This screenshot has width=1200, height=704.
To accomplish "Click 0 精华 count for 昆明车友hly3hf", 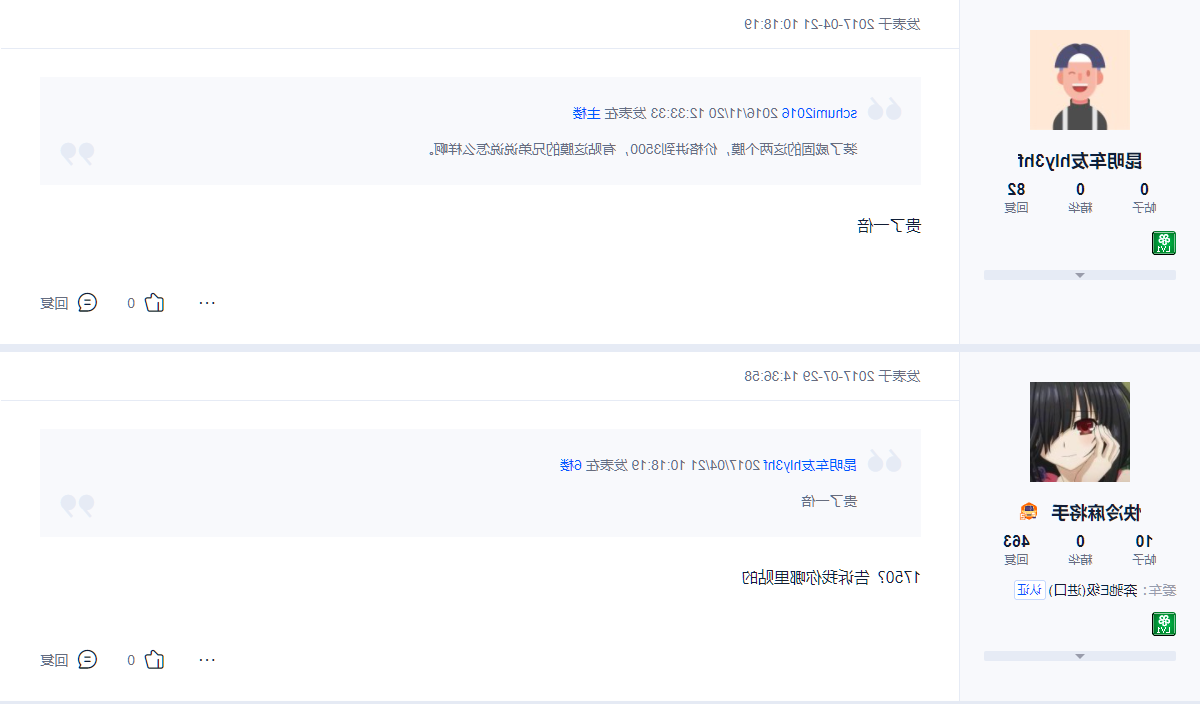I will point(1080,197).
